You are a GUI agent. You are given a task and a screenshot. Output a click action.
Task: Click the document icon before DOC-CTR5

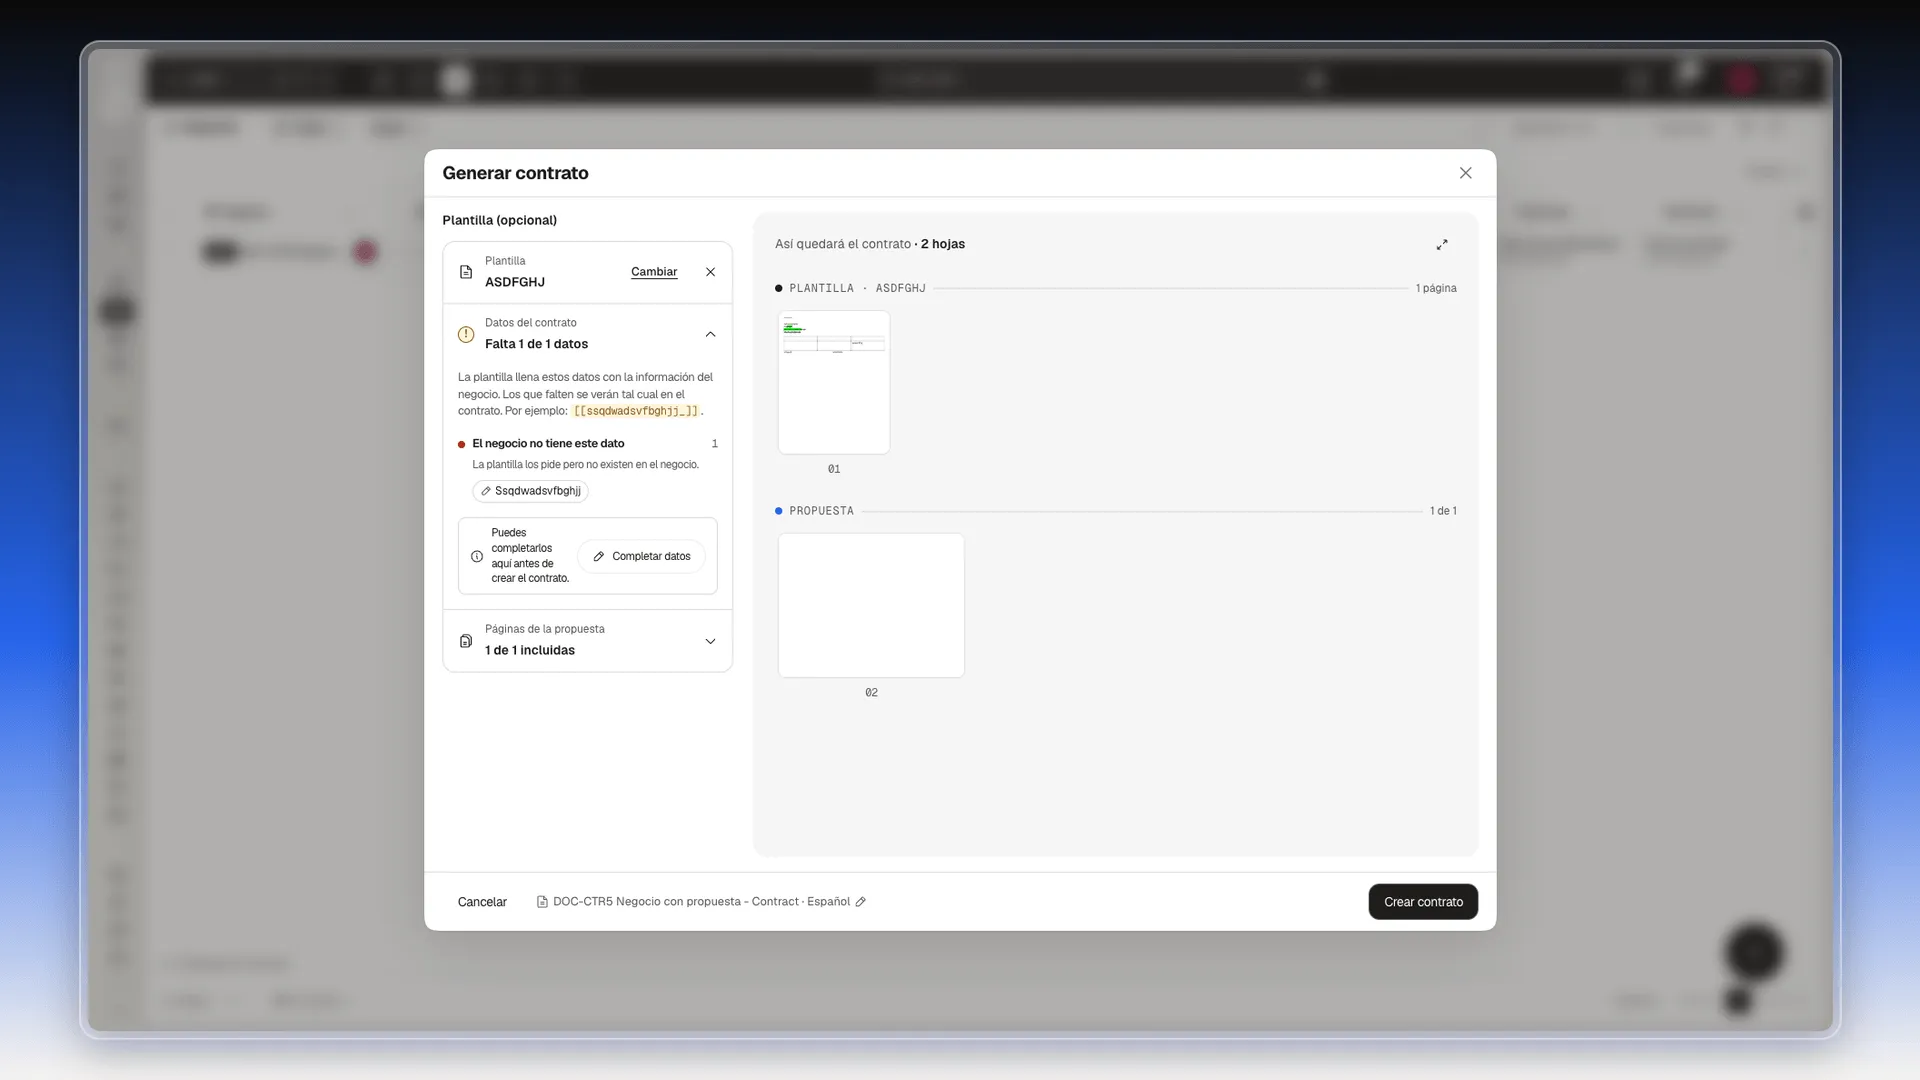coord(542,902)
